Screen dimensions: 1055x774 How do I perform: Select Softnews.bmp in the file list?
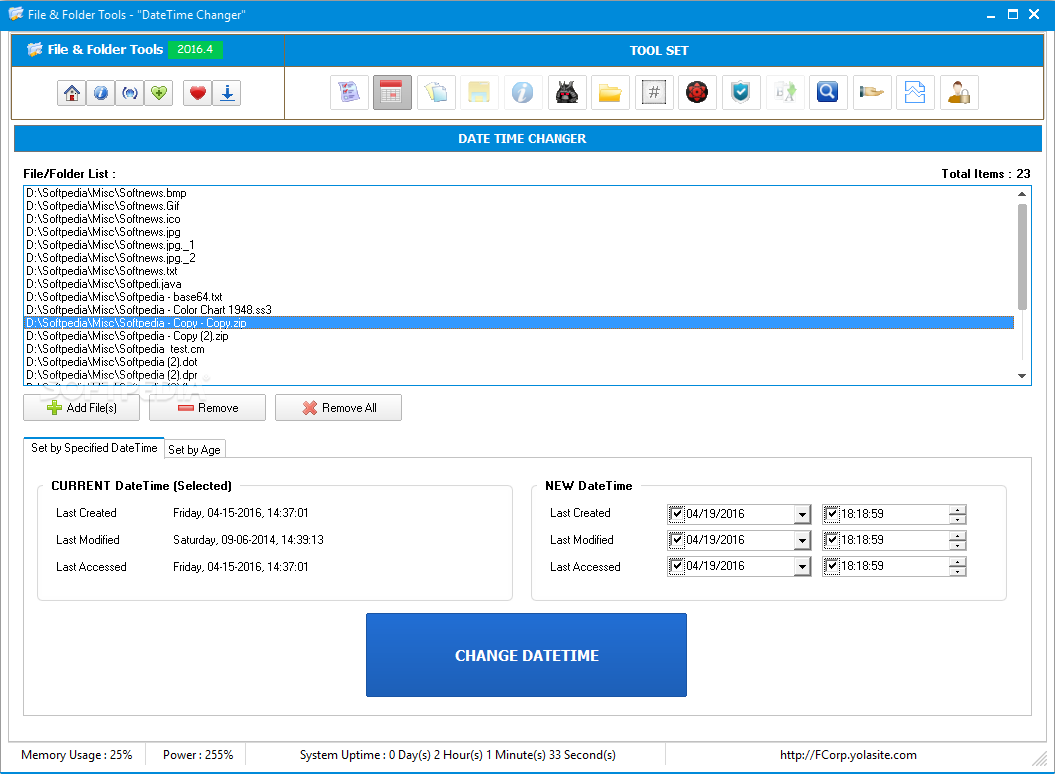[519, 193]
